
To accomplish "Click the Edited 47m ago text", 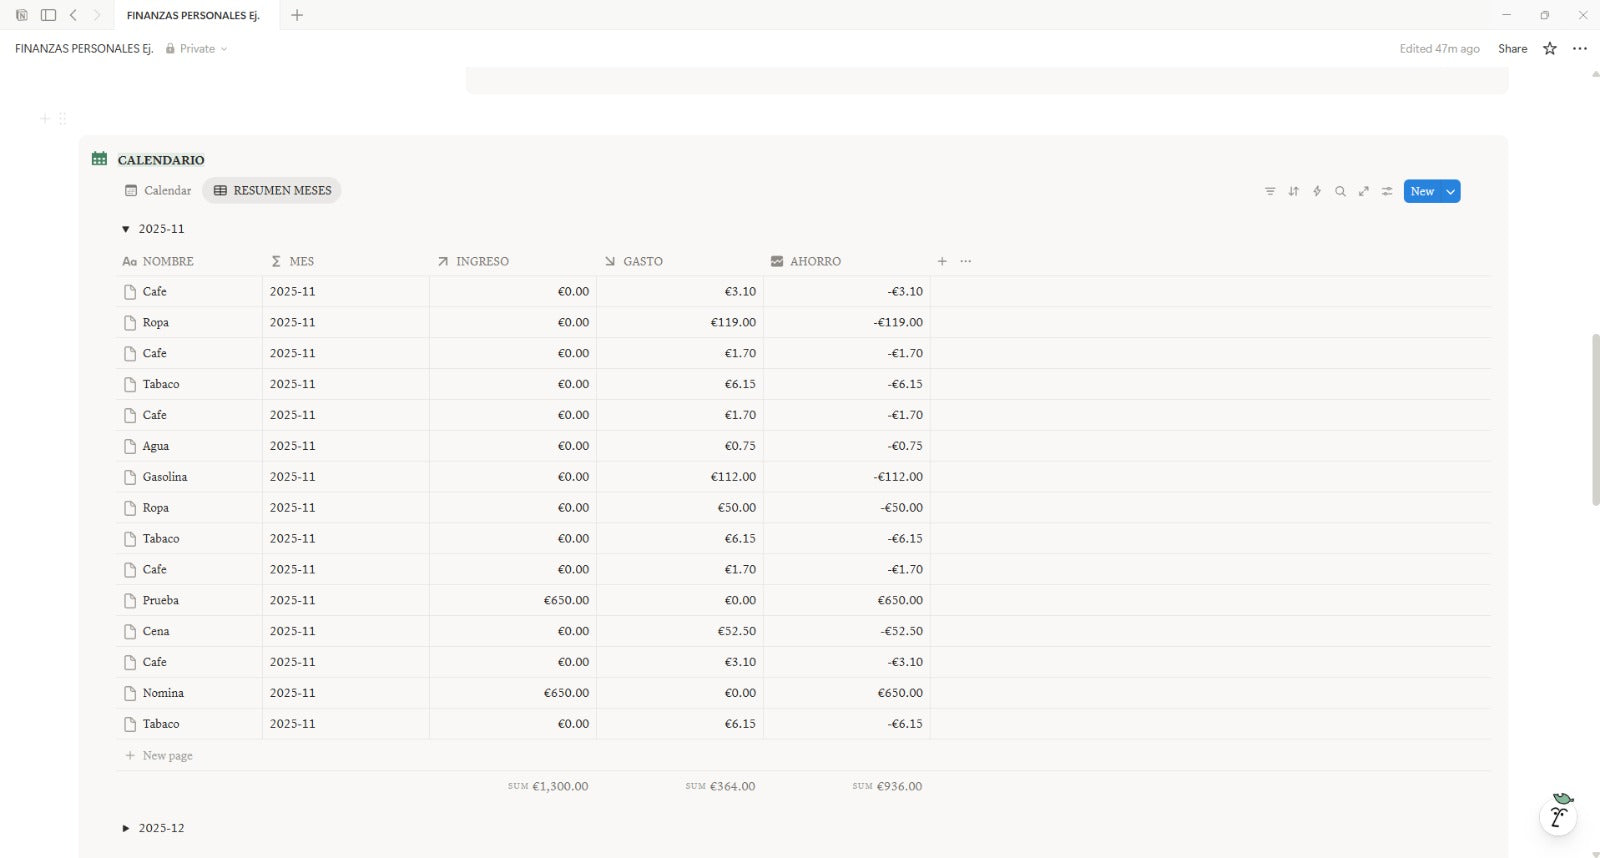I will 1439,48.
